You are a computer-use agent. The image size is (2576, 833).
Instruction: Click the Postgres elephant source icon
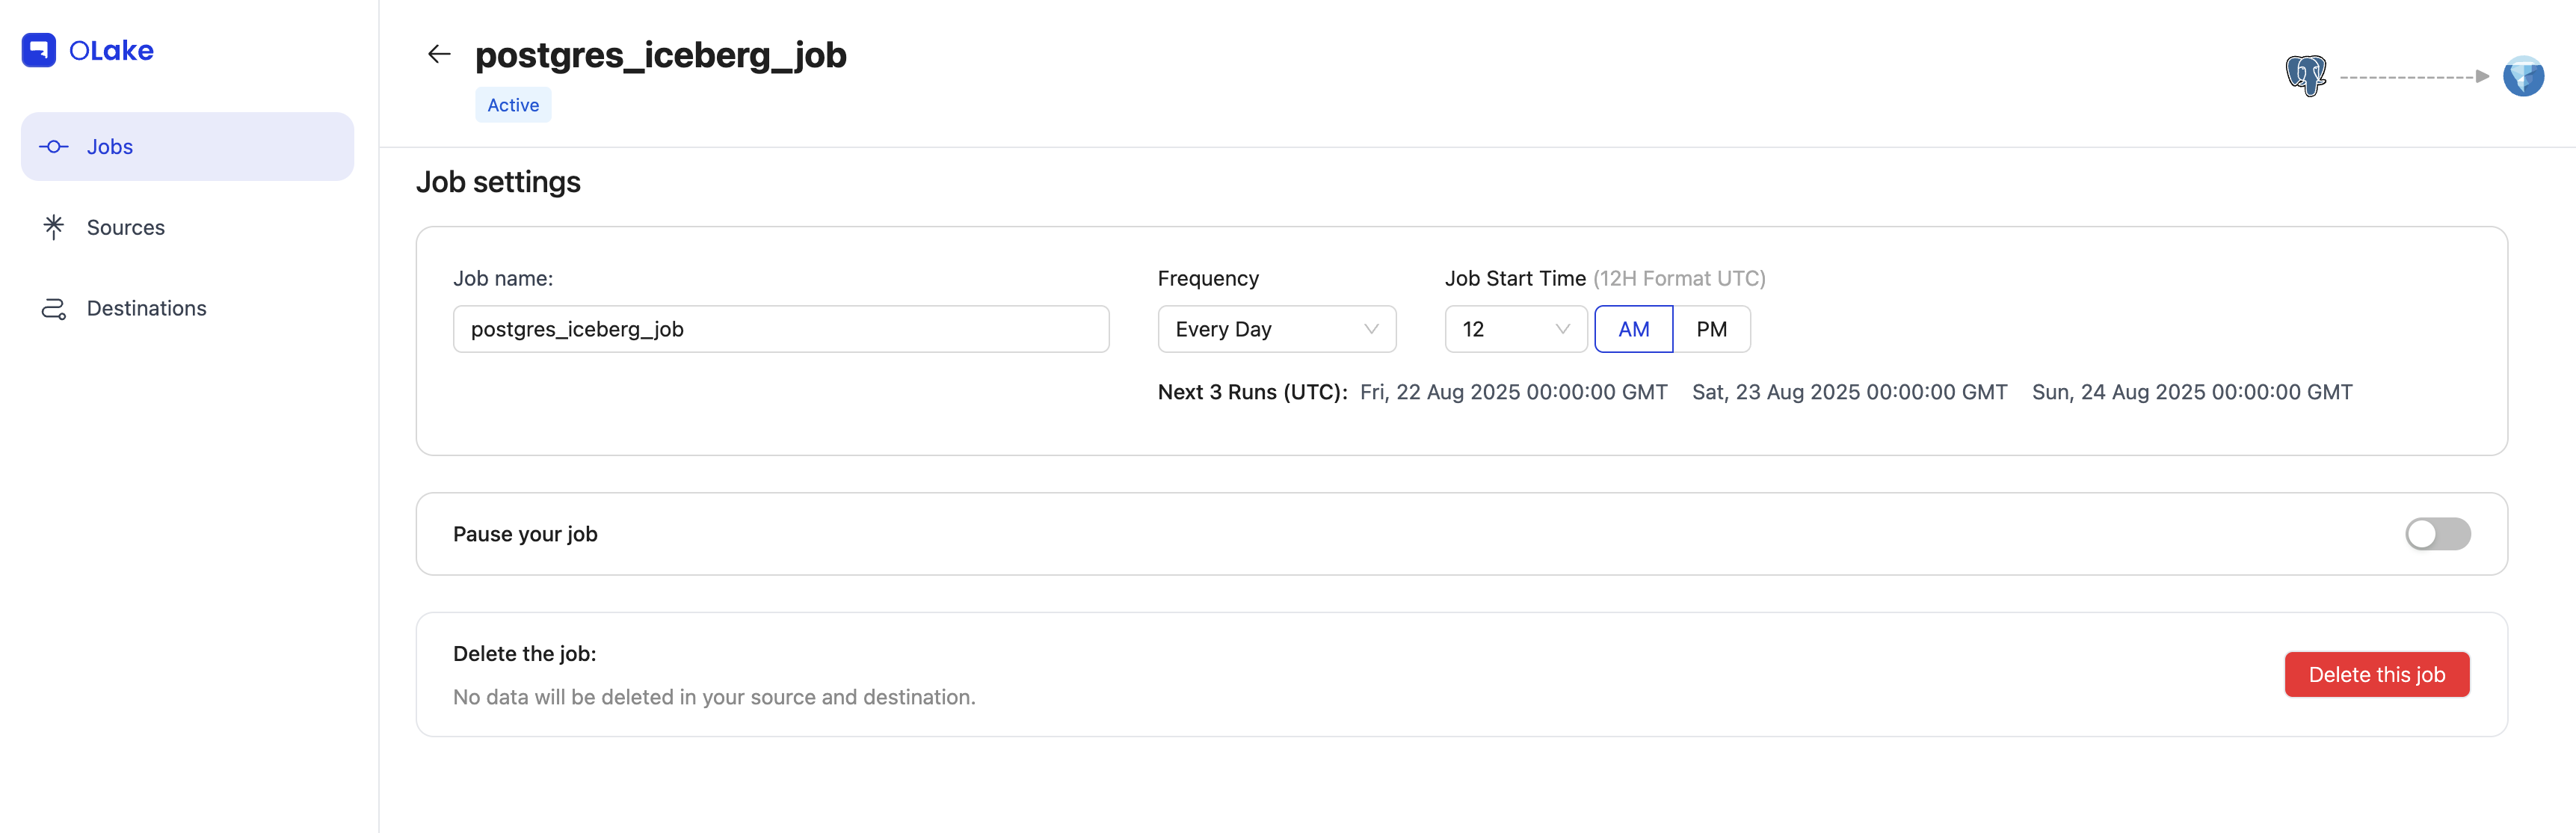[2306, 76]
